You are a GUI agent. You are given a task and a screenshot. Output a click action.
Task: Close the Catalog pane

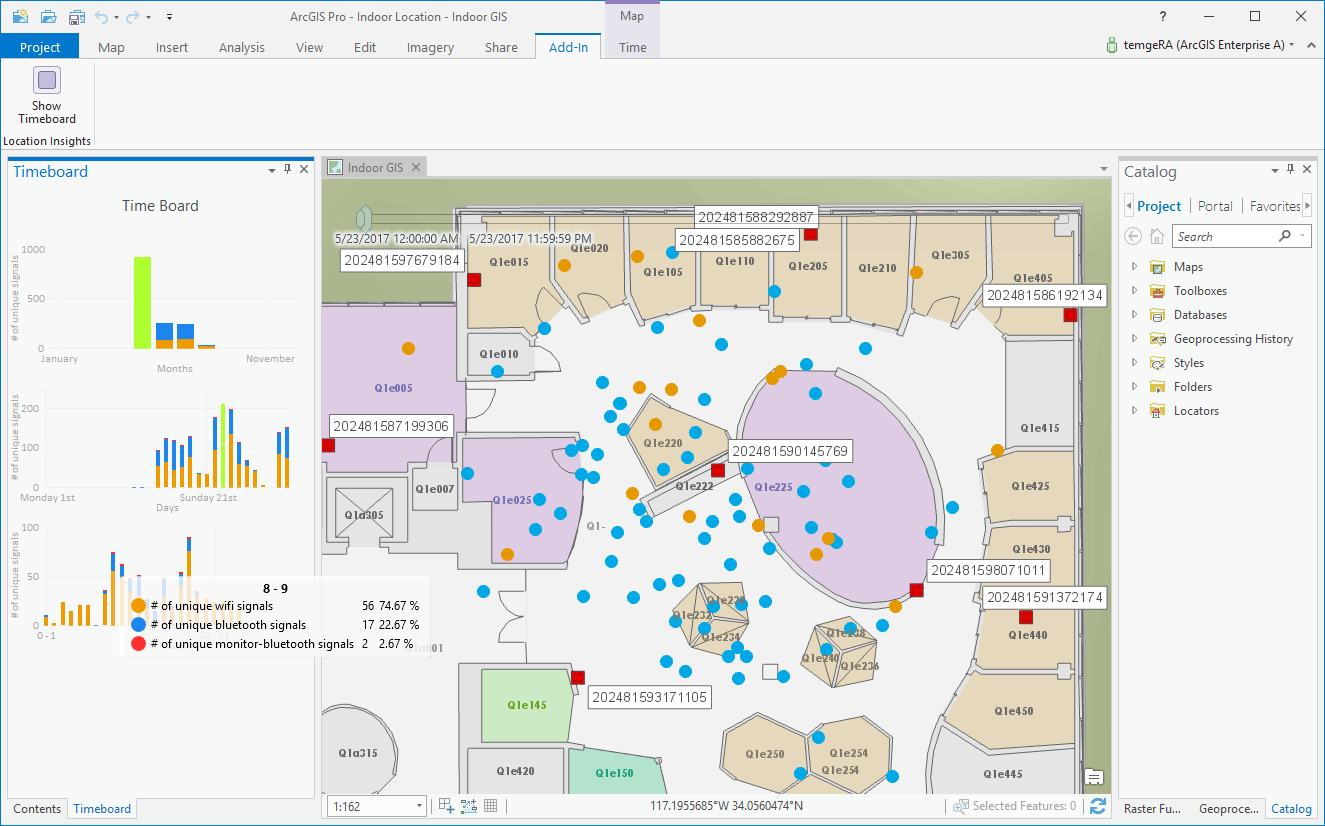pos(1306,170)
